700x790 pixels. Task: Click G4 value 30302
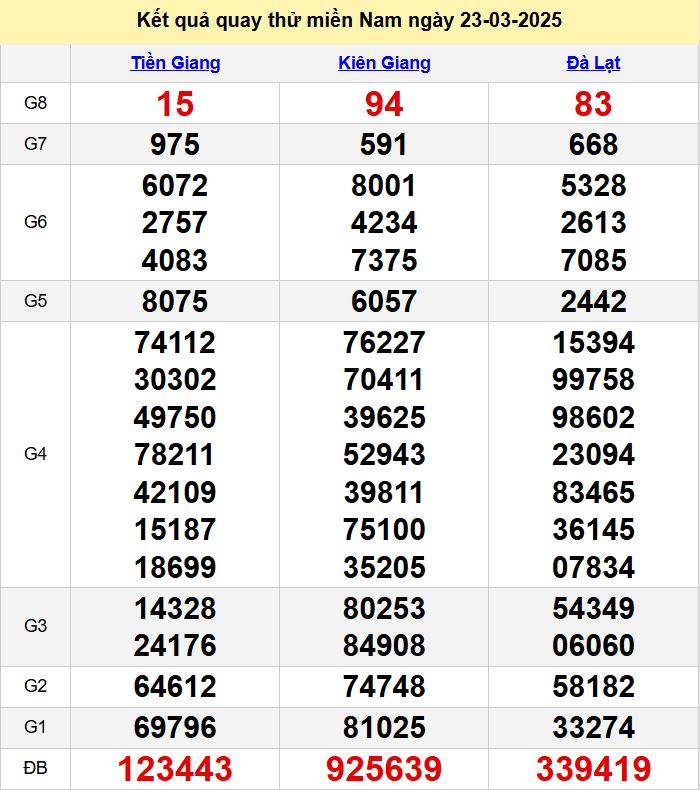[x=175, y=379]
